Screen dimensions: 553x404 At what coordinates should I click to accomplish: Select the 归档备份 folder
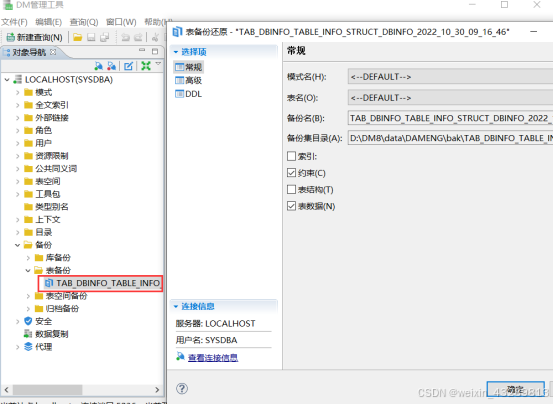coord(62,308)
